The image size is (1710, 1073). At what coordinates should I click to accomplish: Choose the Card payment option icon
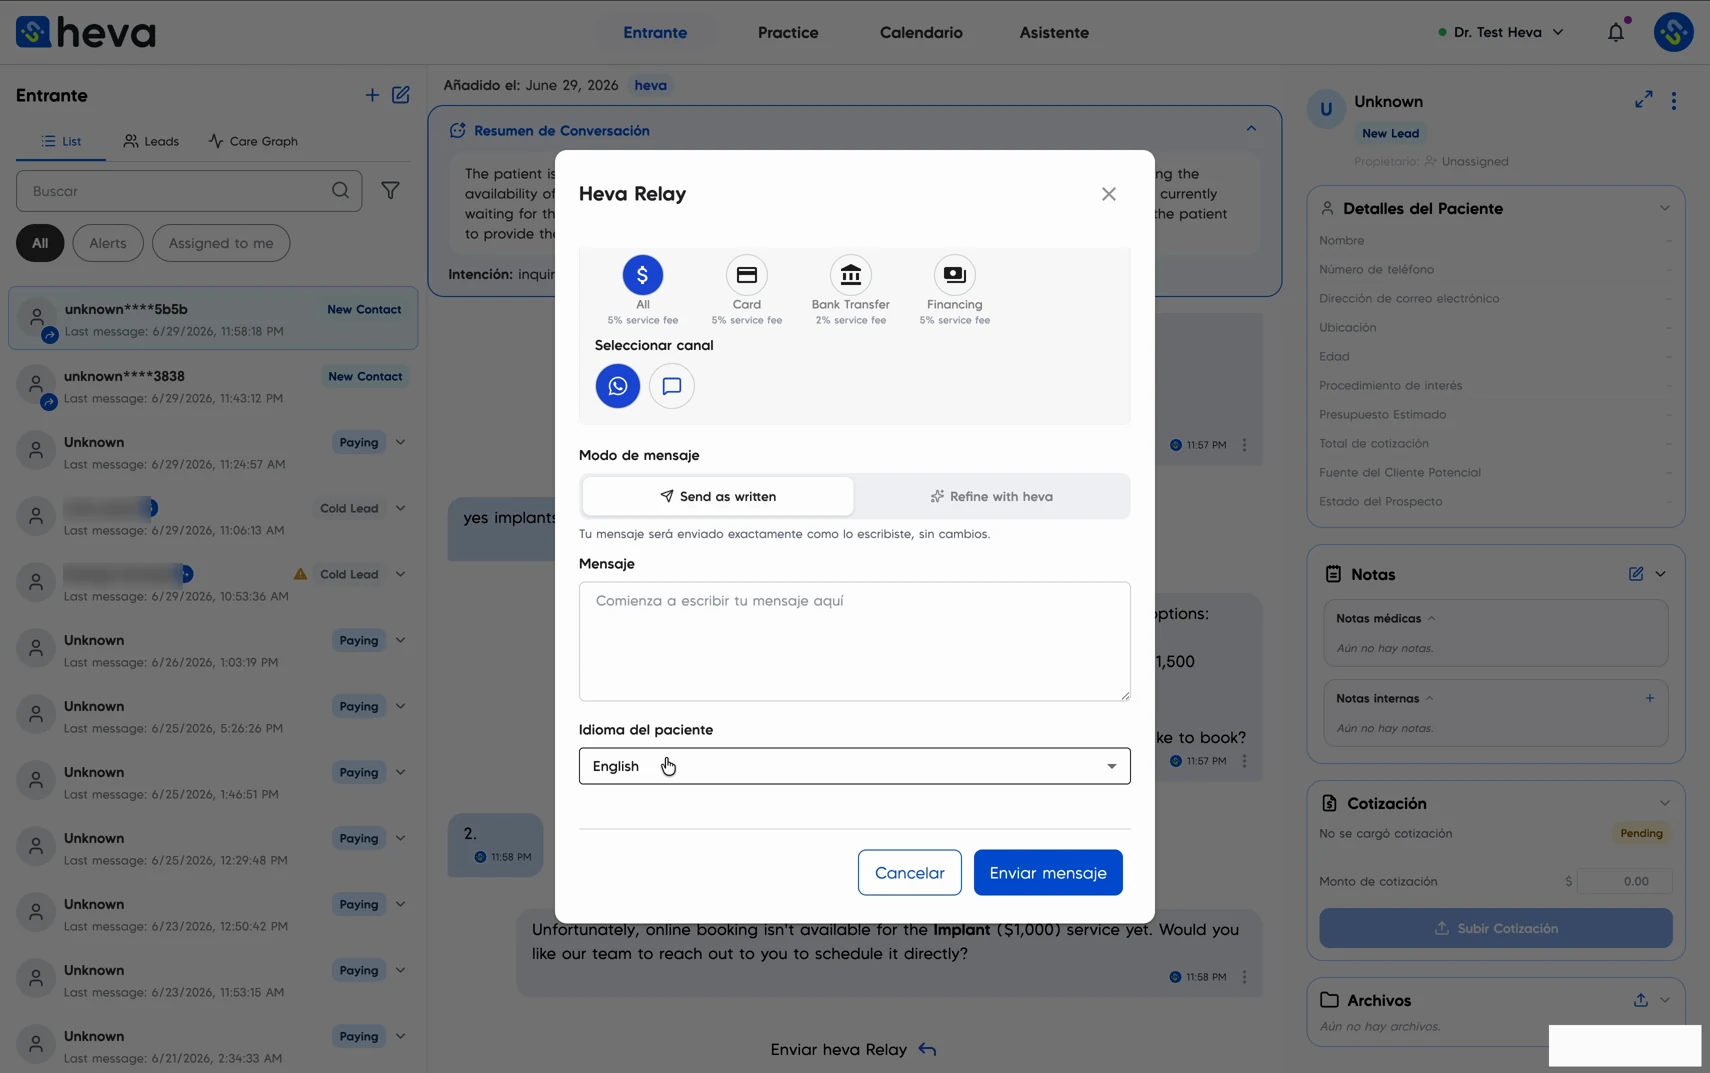pyautogui.click(x=747, y=275)
